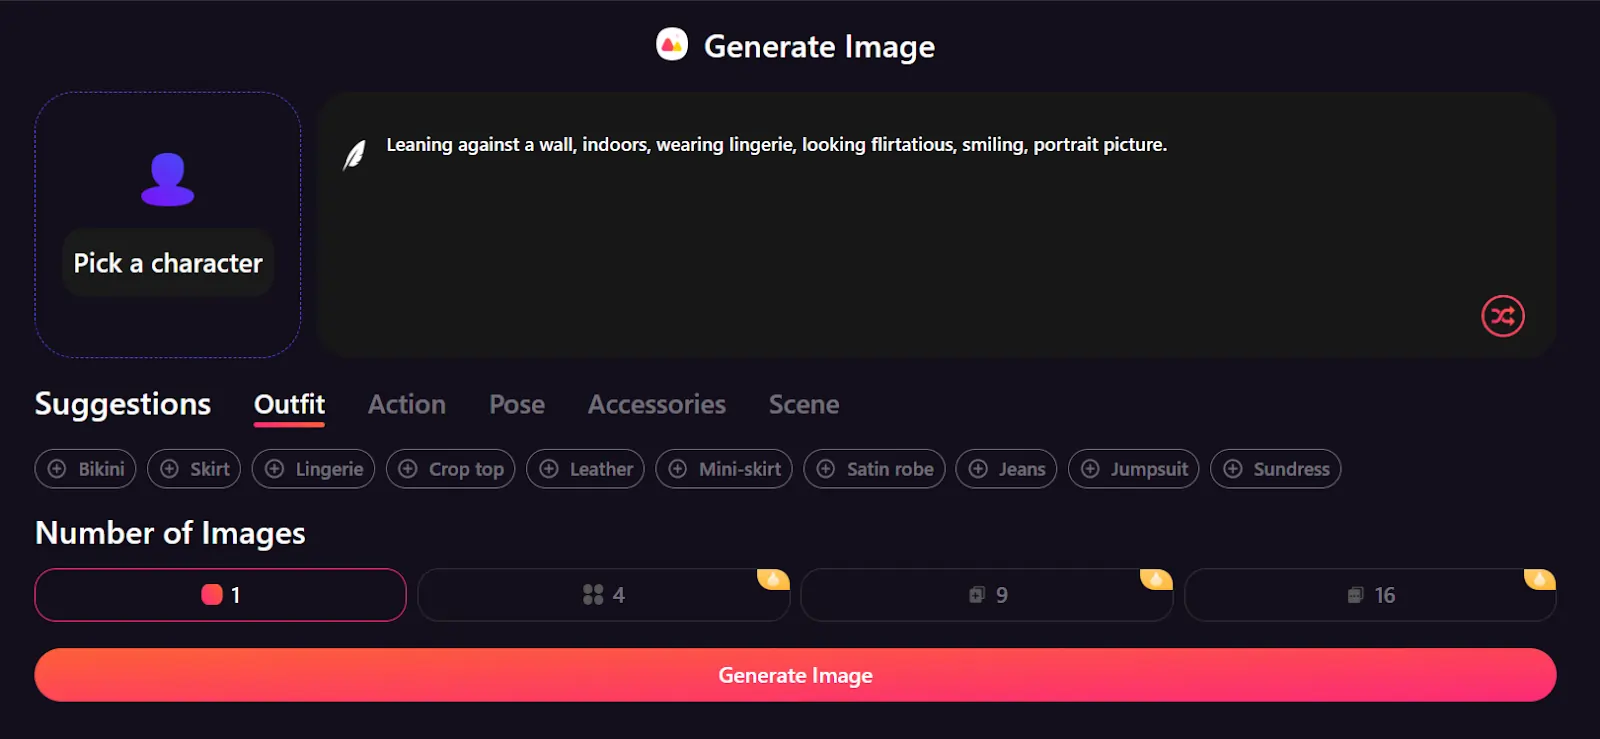Switch to the Outfit suggestions tab

[x=289, y=405]
